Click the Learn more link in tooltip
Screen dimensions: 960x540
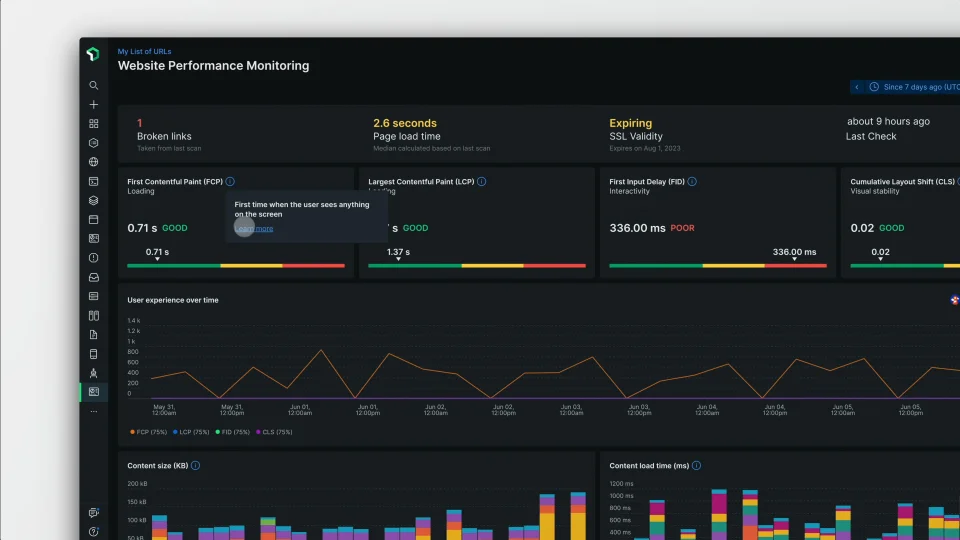(x=254, y=228)
